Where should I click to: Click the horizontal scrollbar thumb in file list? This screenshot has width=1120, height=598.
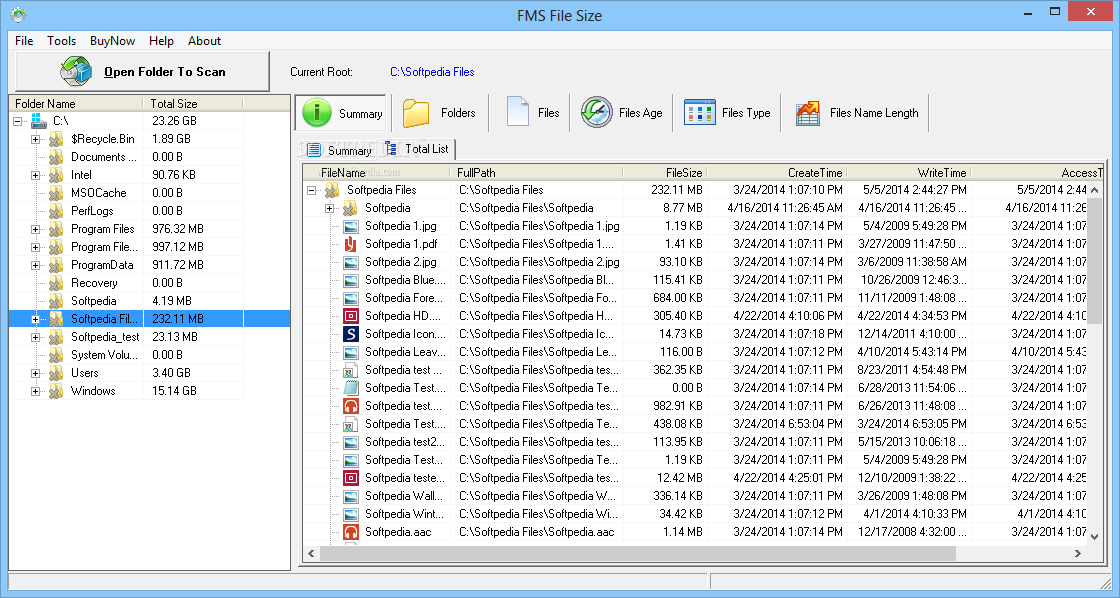click(x=637, y=553)
